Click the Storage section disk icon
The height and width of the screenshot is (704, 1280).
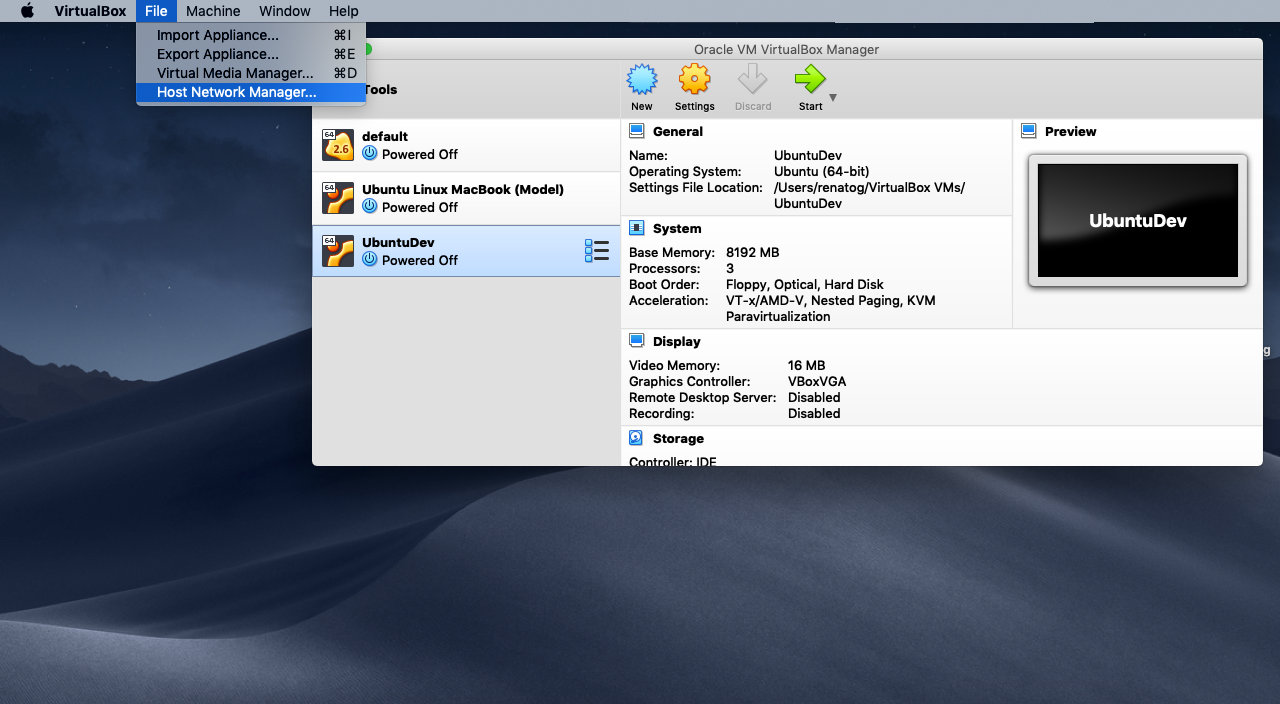coord(636,438)
